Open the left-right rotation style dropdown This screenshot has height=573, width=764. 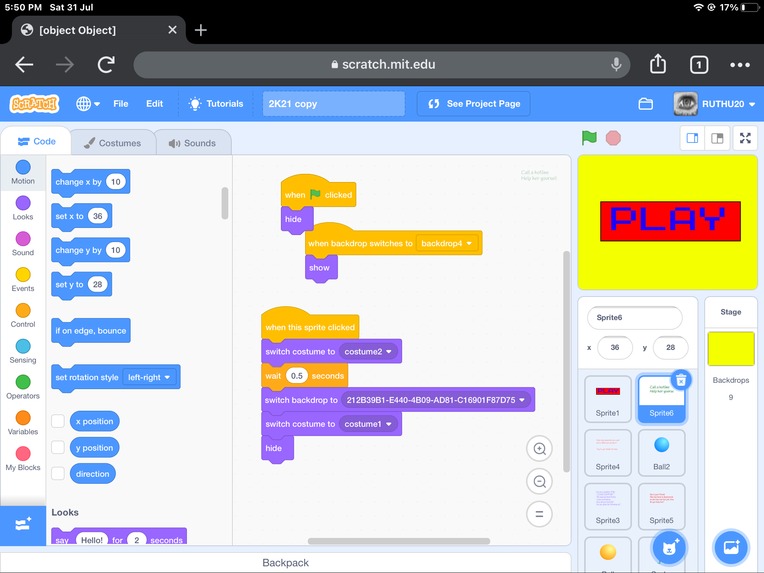[x=149, y=377]
